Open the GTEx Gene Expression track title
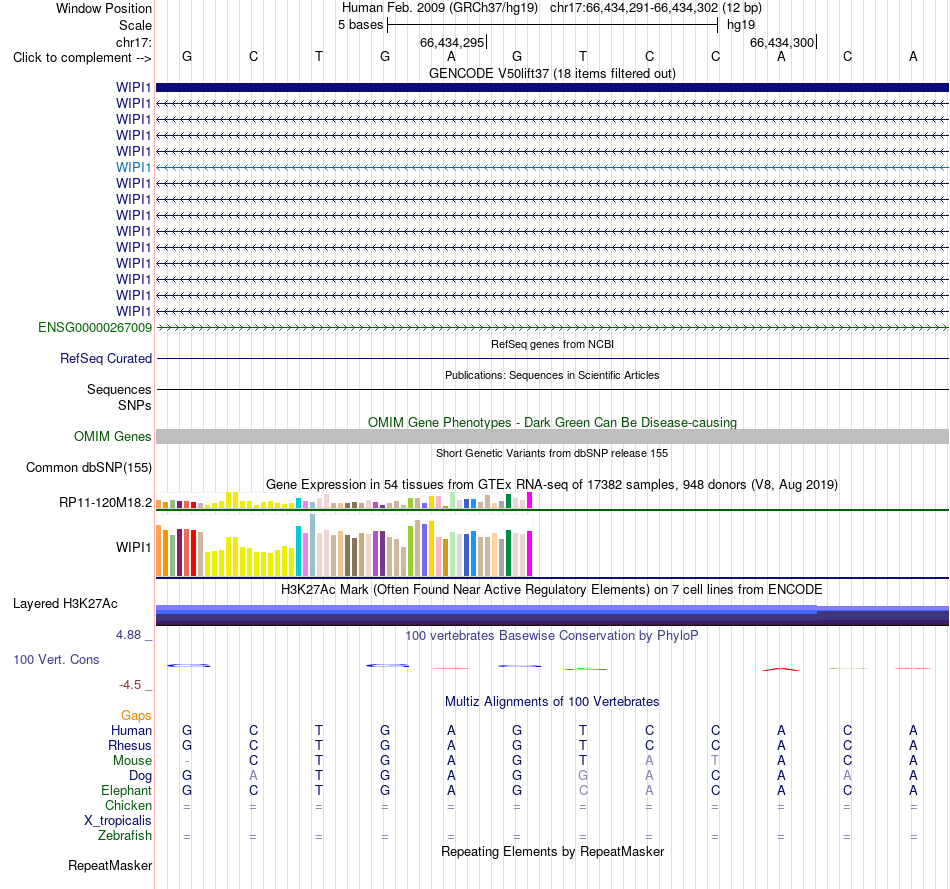The image size is (950, 889). tap(552, 484)
